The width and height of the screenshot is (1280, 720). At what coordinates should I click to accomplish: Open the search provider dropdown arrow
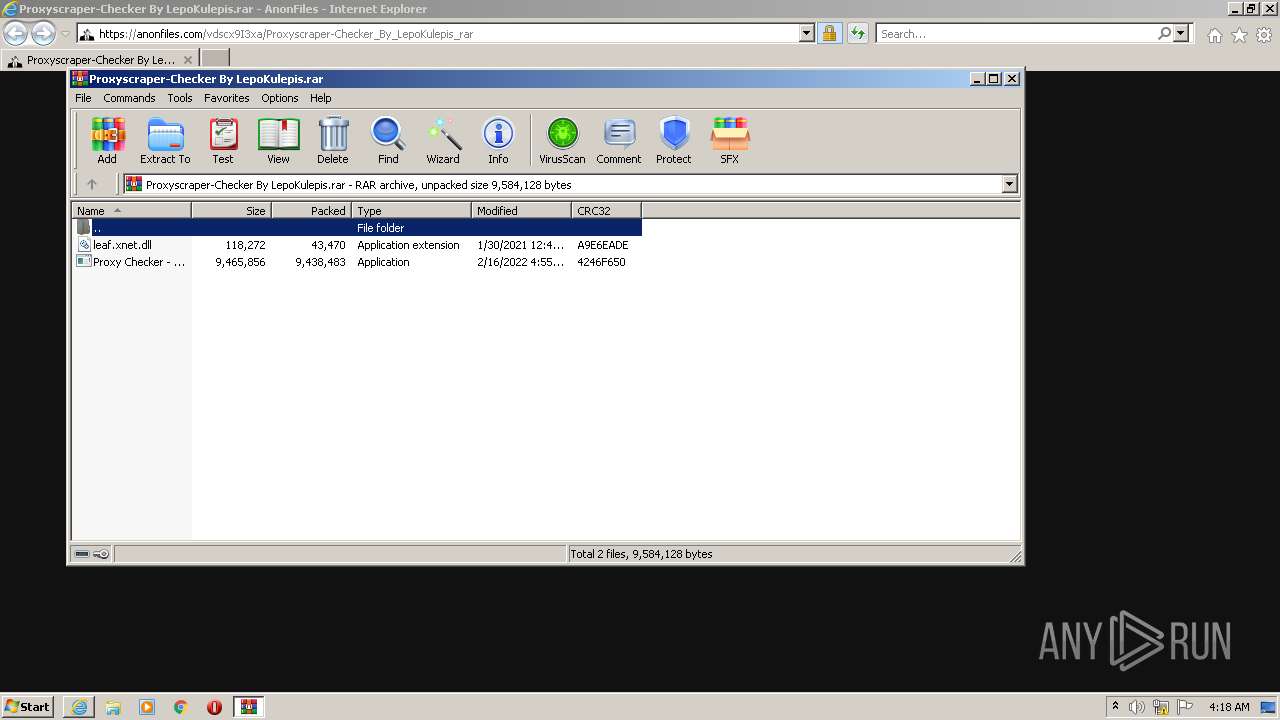(1182, 33)
